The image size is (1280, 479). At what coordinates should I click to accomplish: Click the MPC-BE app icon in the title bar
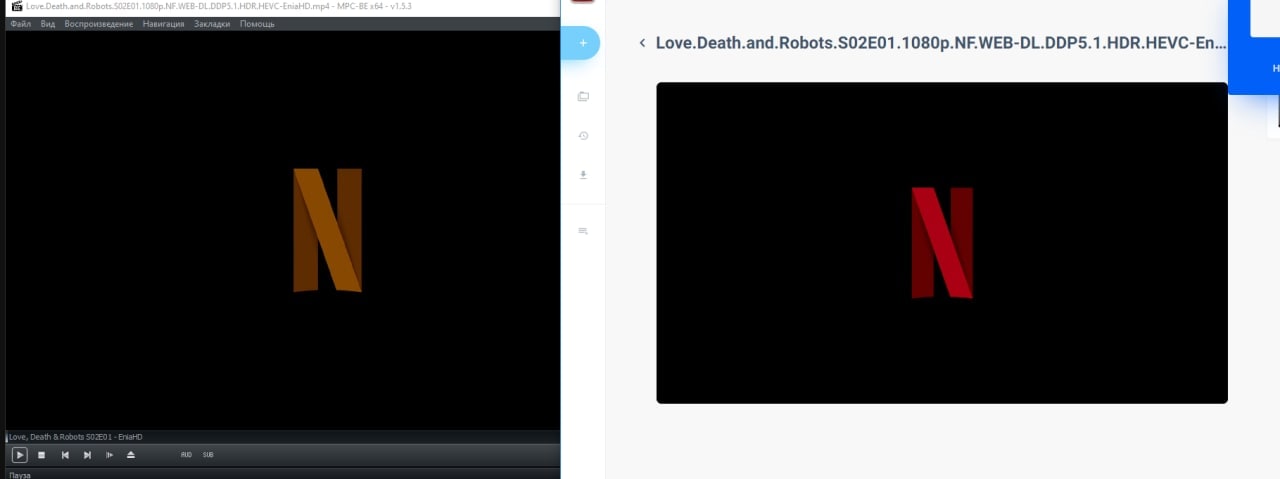(x=17, y=6)
